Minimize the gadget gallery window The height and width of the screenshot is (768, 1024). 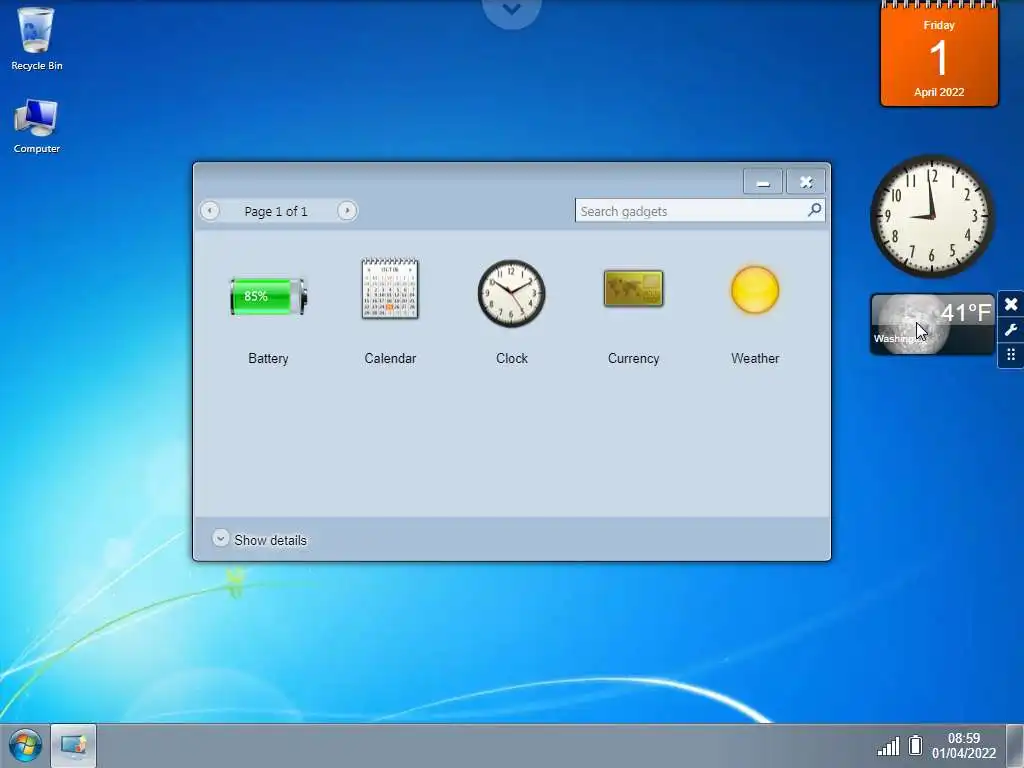point(763,182)
